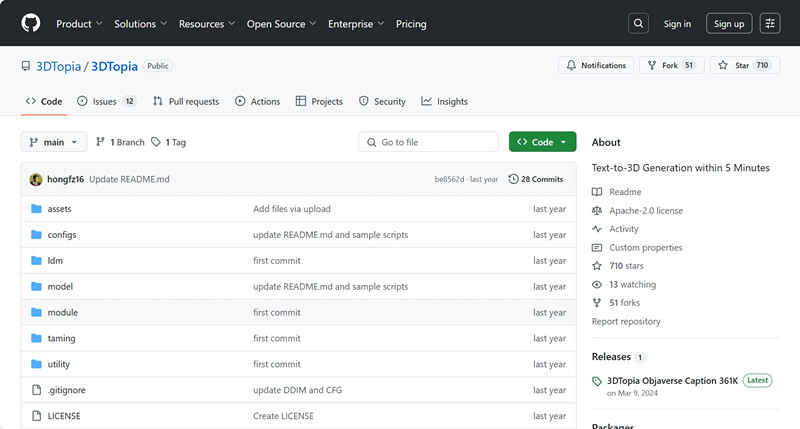Open 'Add files via upload' commit message

[x=292, y=209]
